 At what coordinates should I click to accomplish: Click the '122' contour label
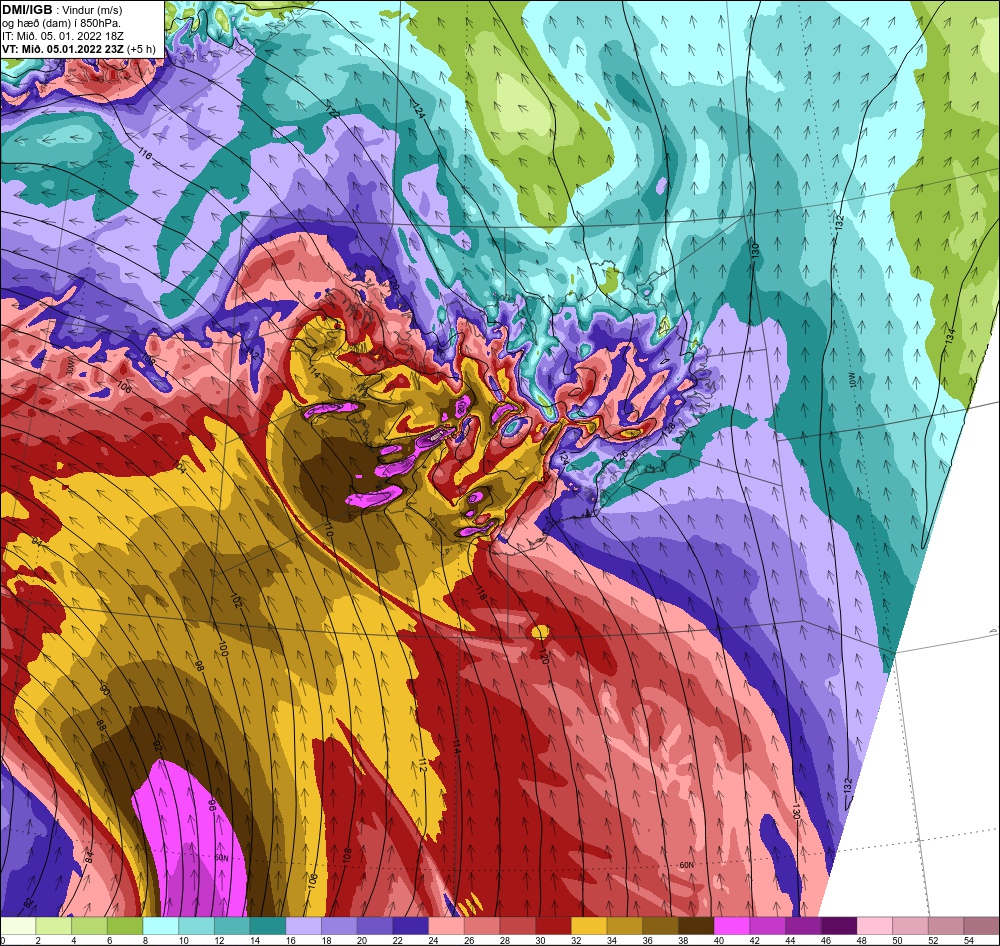click(x=332, y=114)
